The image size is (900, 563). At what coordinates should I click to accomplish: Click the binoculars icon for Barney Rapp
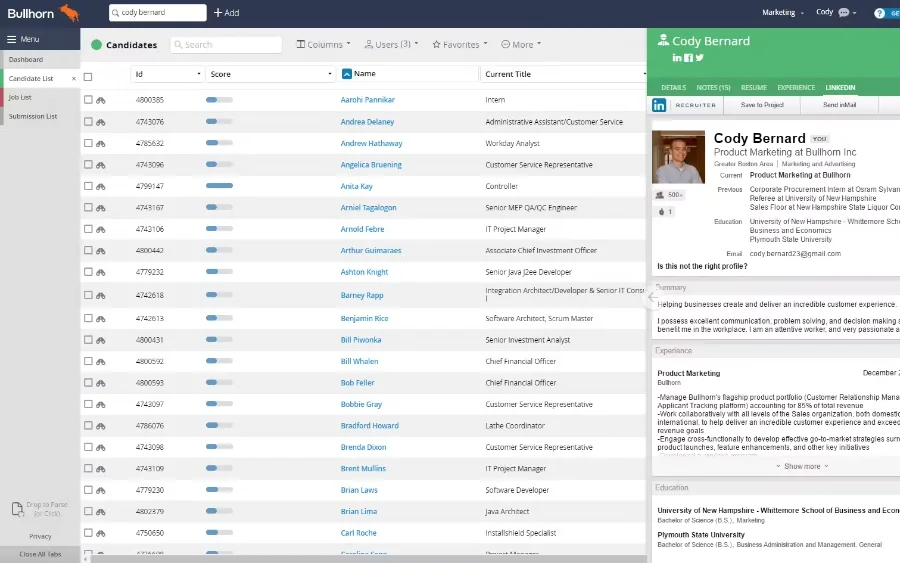pyautogui.click(x=101, y=295)
